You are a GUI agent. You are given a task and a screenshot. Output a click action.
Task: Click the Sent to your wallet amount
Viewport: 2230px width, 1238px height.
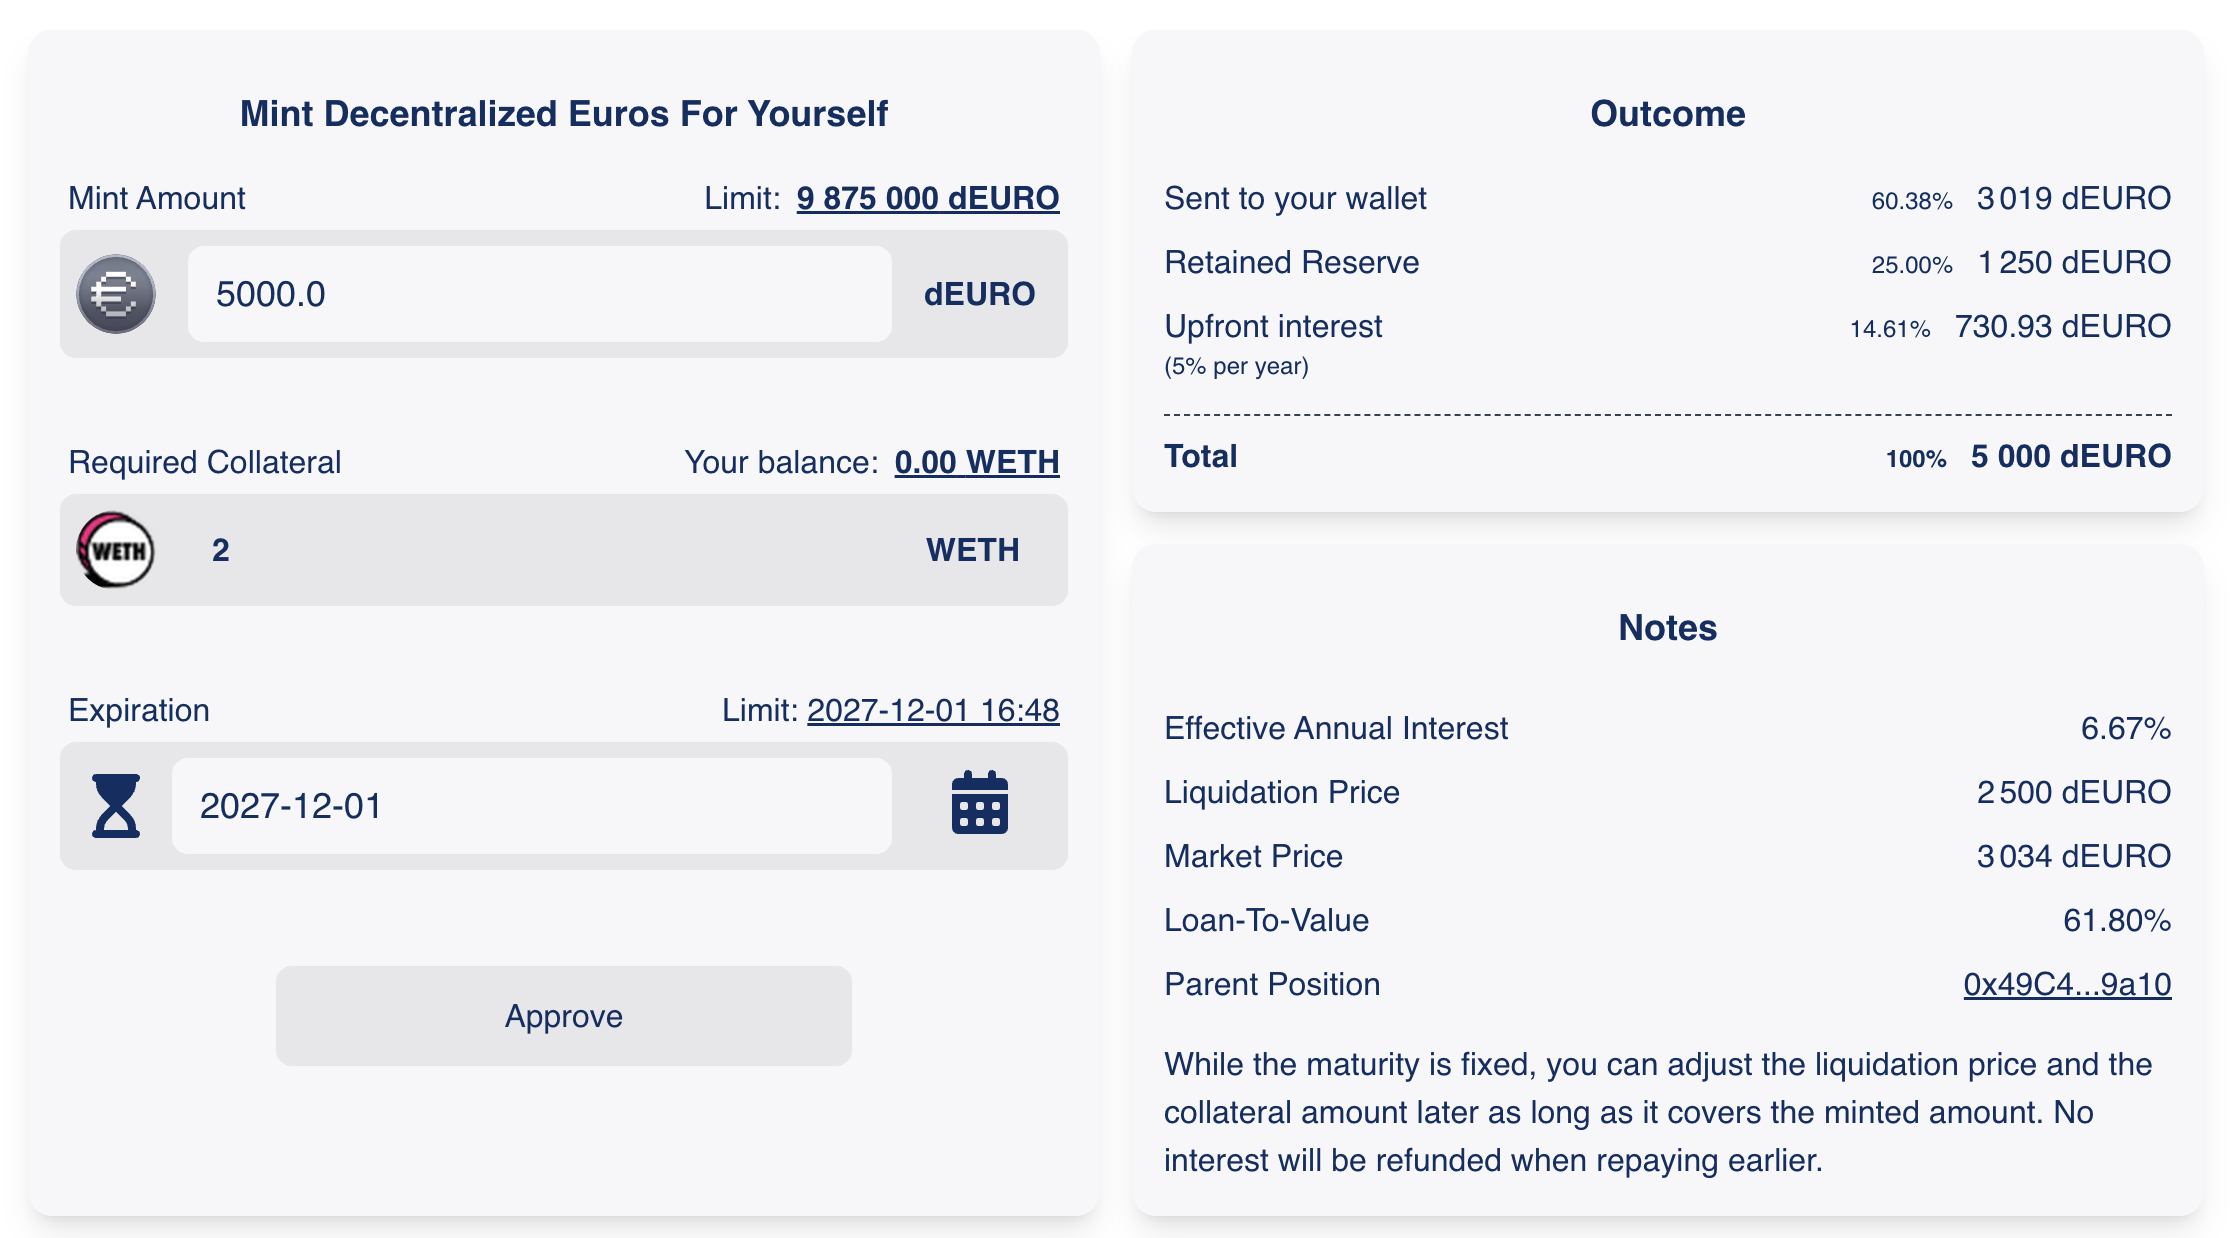tap(2073, 198)
